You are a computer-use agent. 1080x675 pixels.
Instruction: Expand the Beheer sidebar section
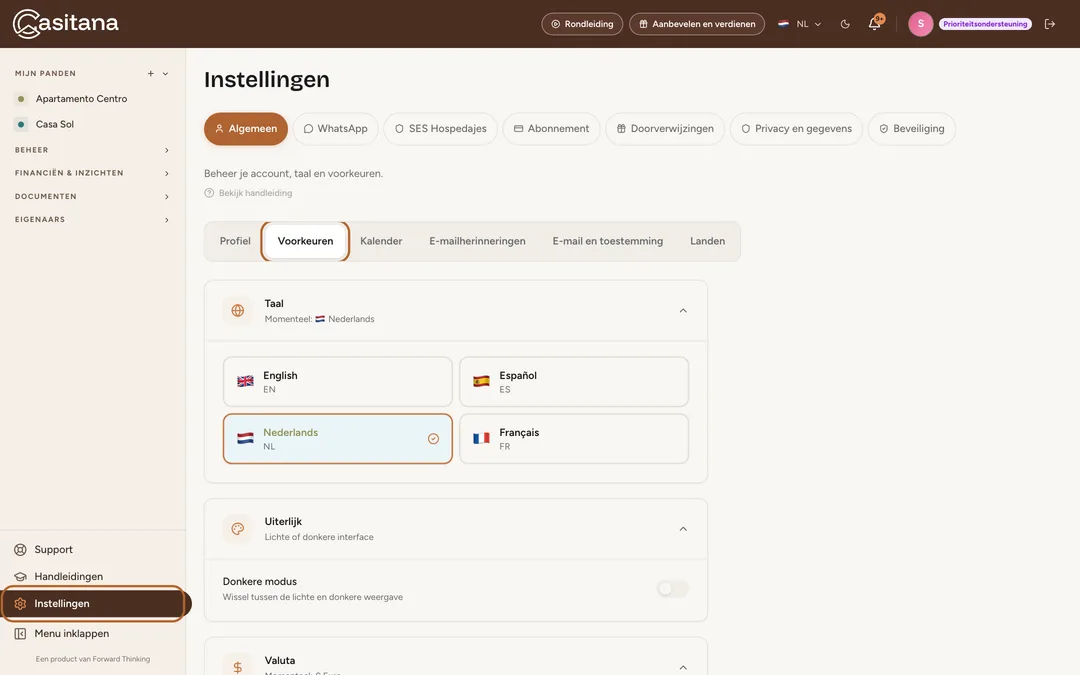92,150
